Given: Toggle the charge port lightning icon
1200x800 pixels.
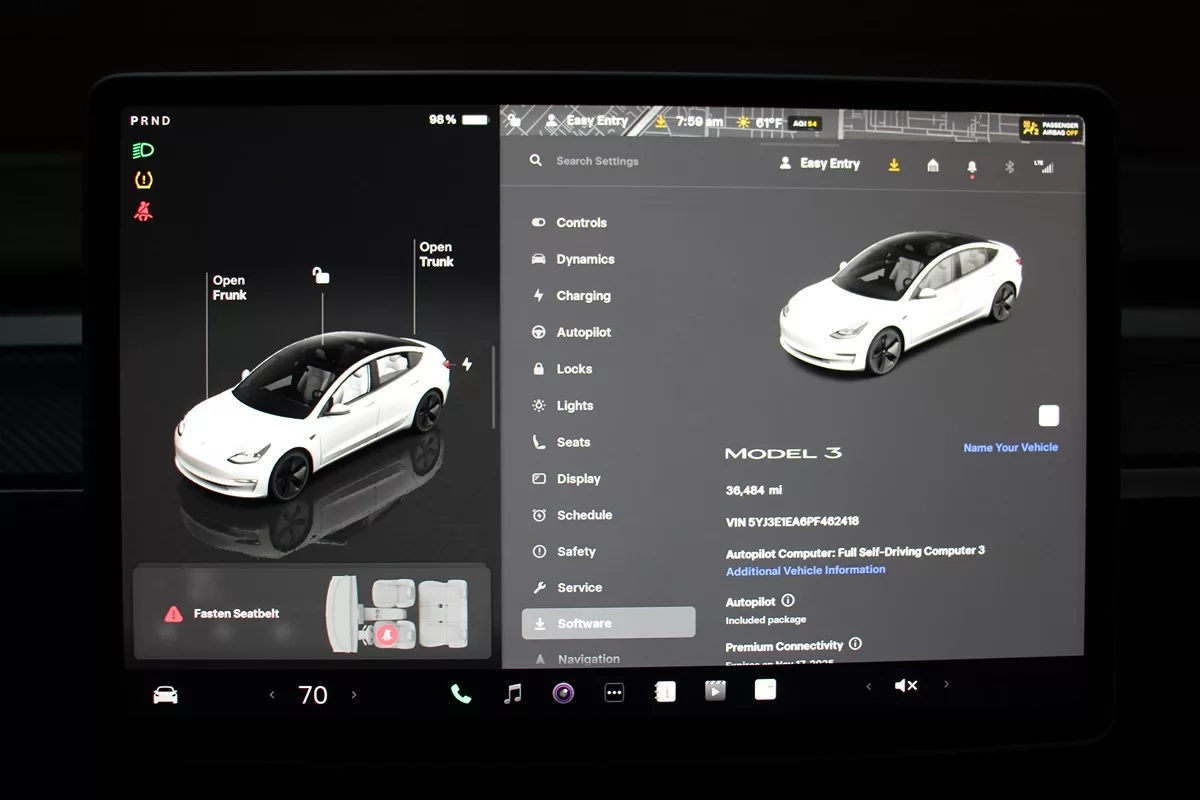Looking at the screenshot, I should coord(466,365).
